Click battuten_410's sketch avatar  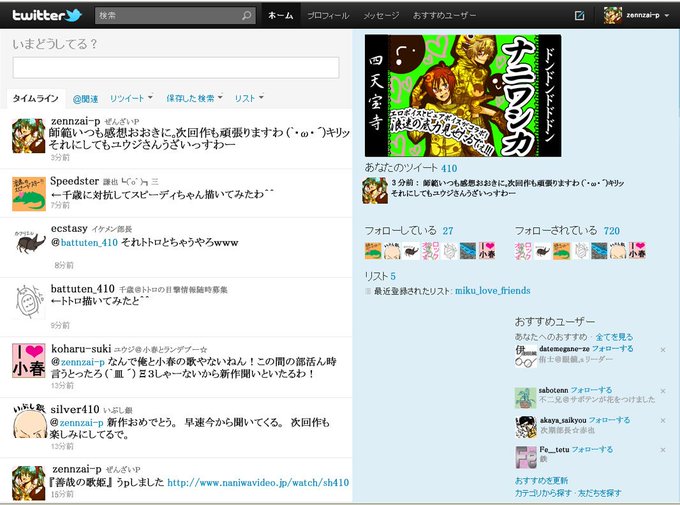[29, 301]
